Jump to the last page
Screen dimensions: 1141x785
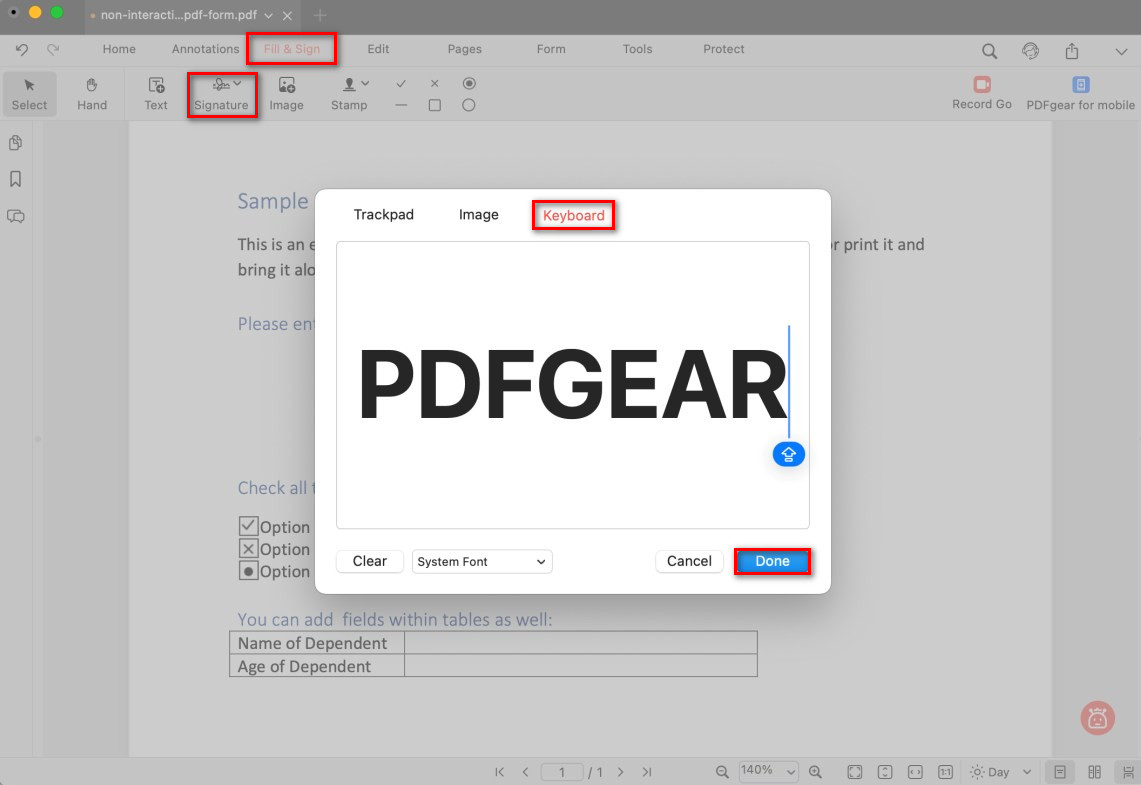(x=647, y=772)
